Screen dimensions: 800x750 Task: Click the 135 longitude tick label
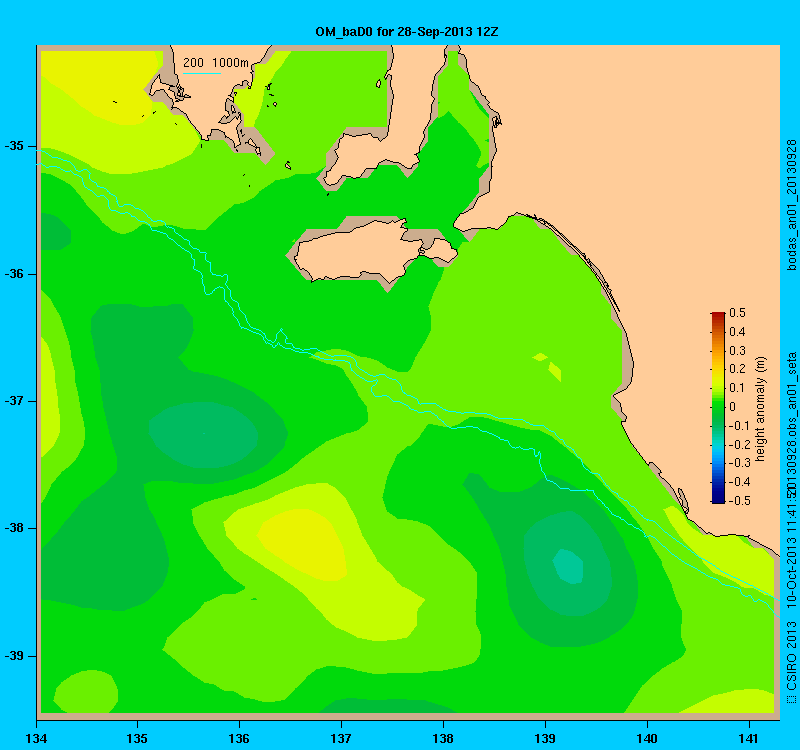pyautogui.click(x=137, y=738)
